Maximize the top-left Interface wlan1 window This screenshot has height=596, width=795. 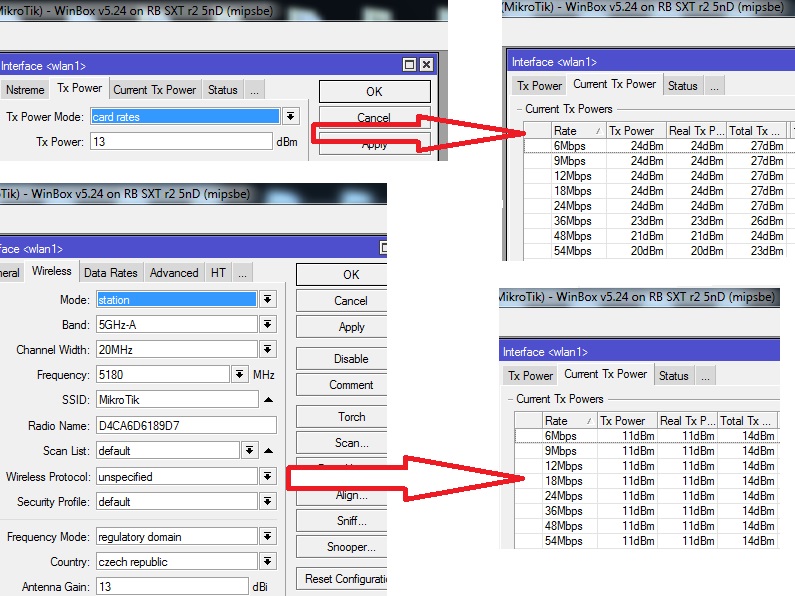(409, 64)
